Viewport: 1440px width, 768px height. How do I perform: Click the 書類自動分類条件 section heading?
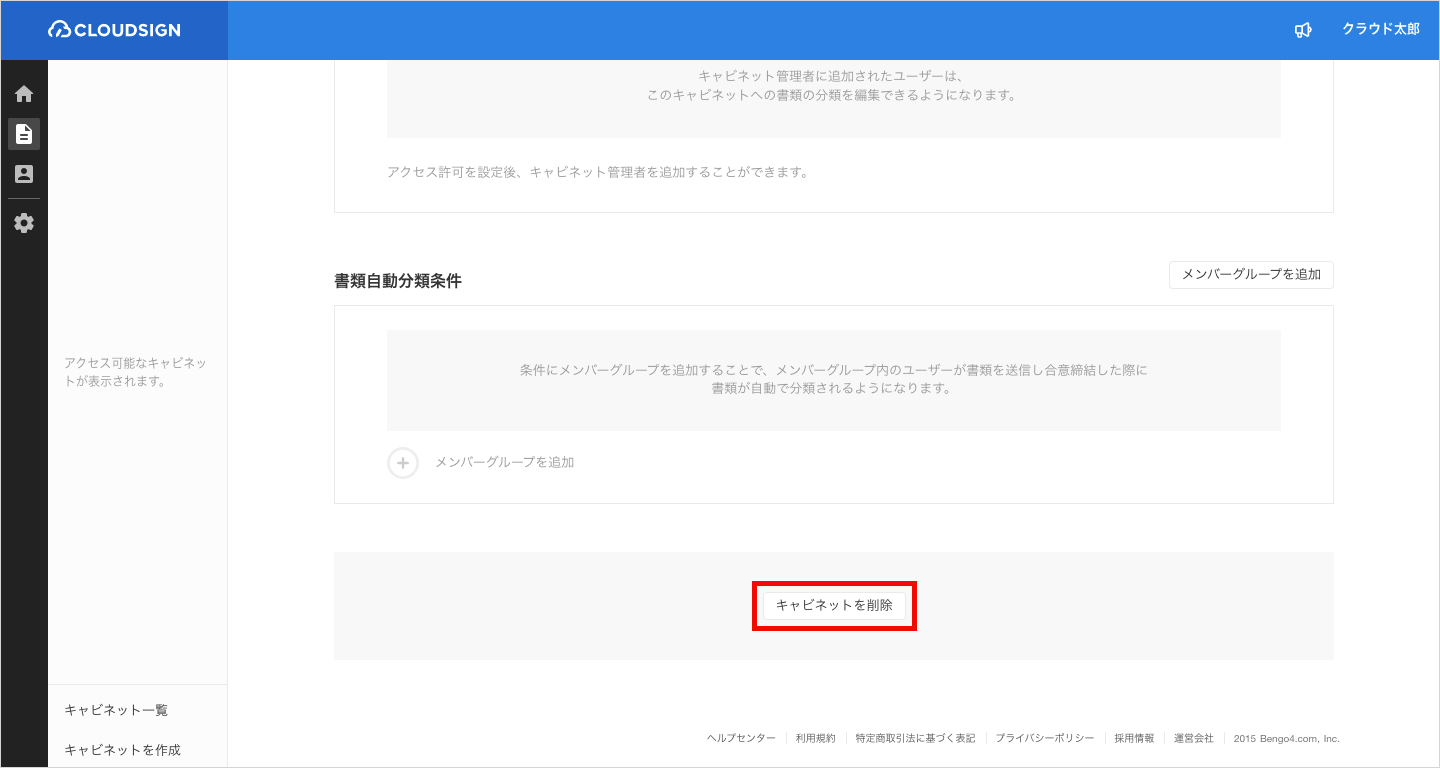pos(398,281)
